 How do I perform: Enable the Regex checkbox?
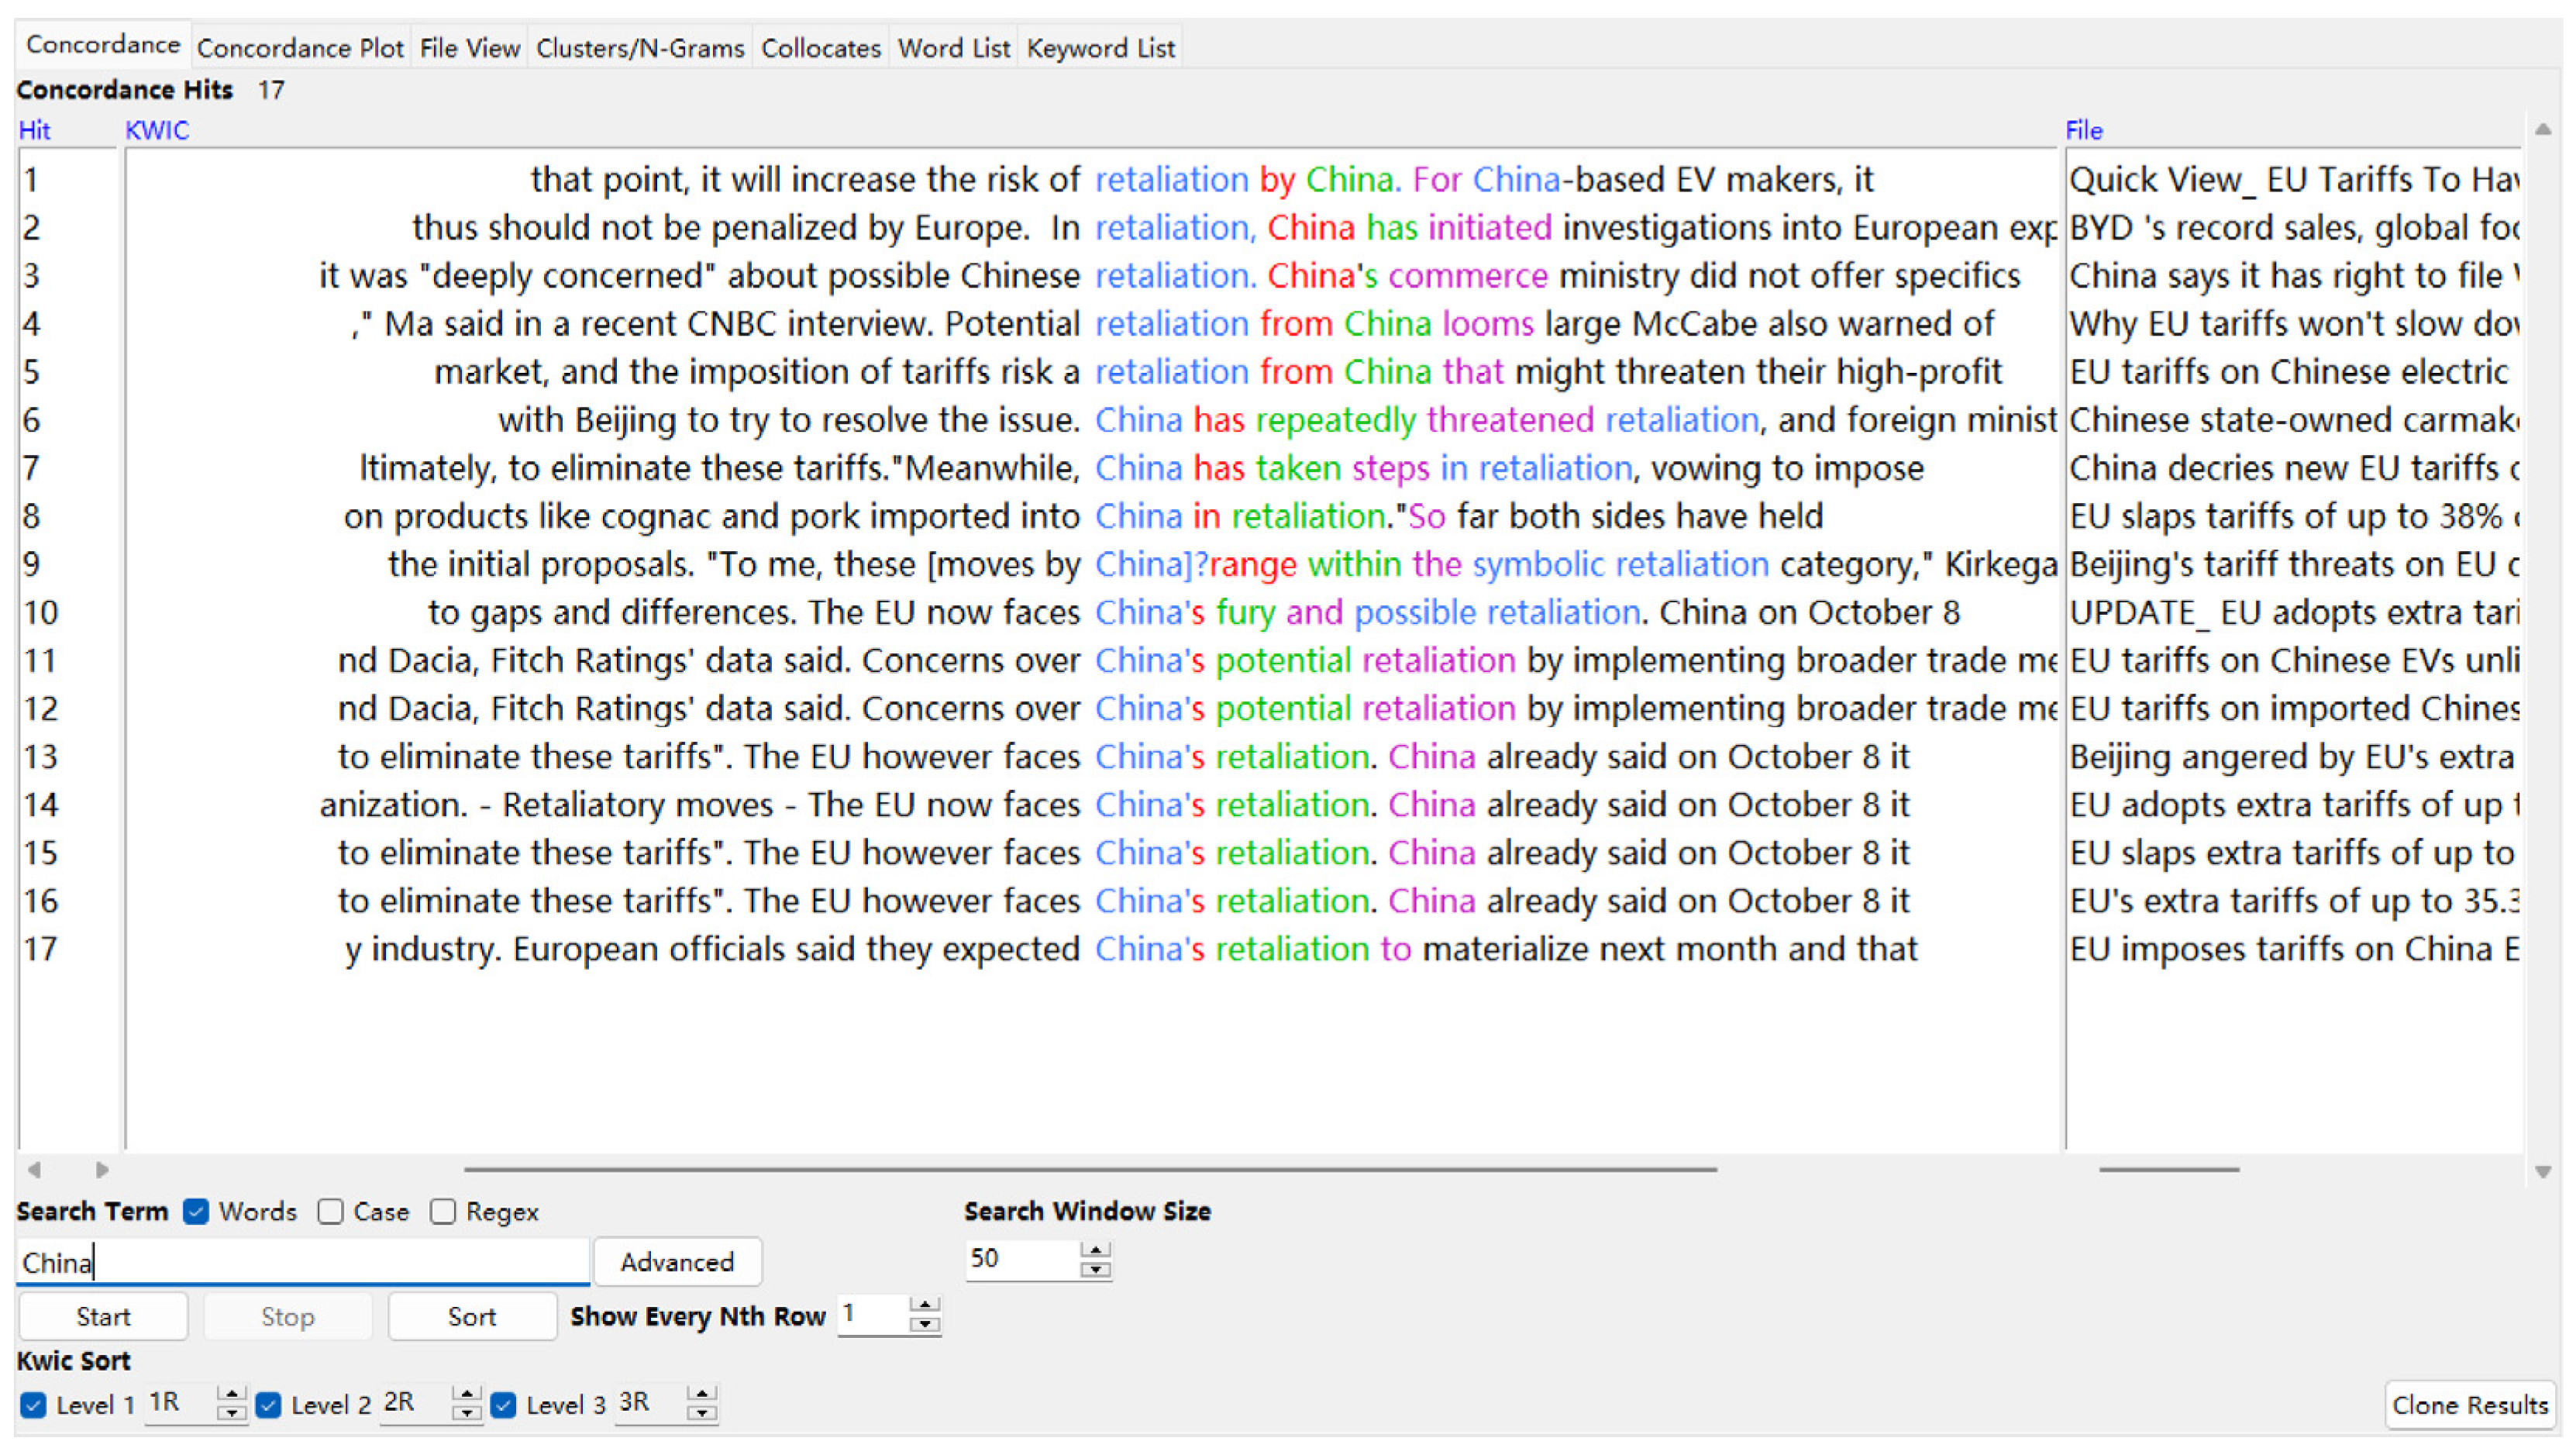443,1212
